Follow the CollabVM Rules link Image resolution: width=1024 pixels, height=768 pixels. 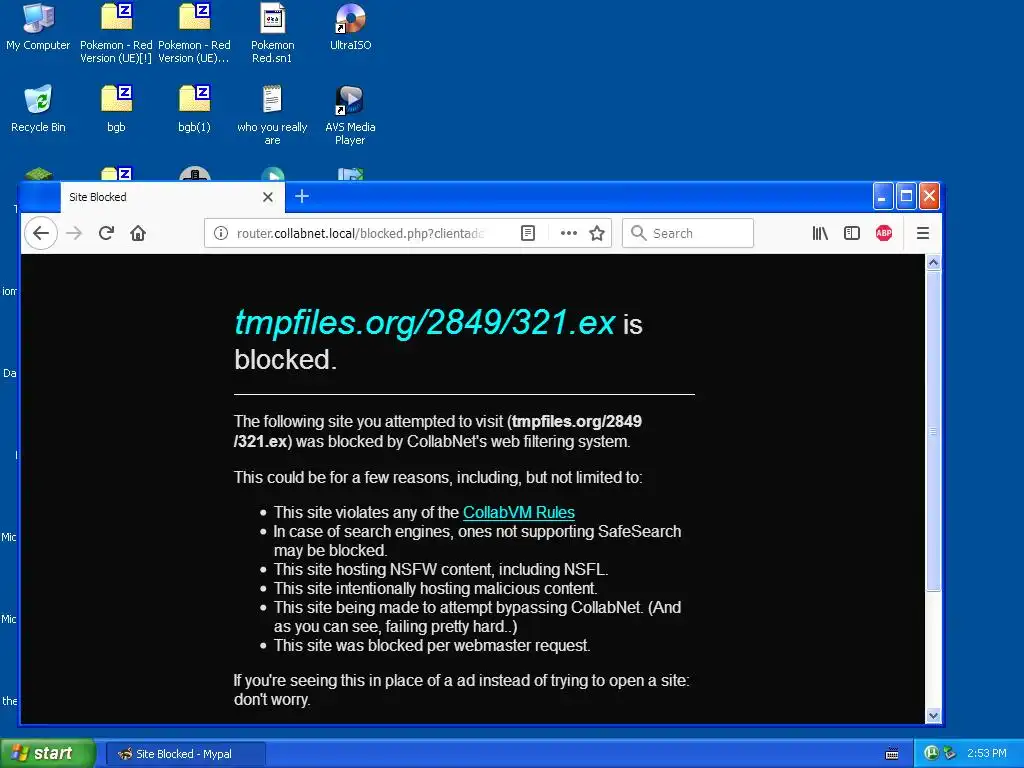coord(519,513)
